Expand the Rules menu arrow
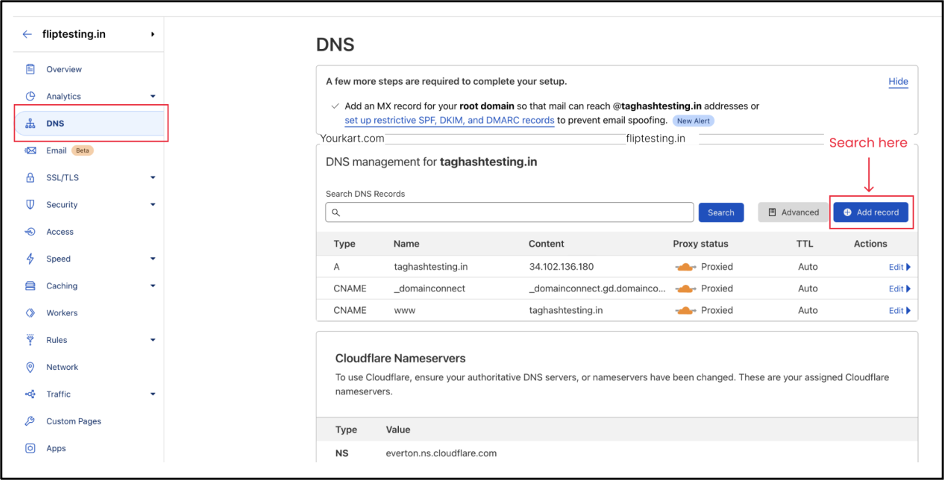Screen dimensions: 945x481 [152, 340]
